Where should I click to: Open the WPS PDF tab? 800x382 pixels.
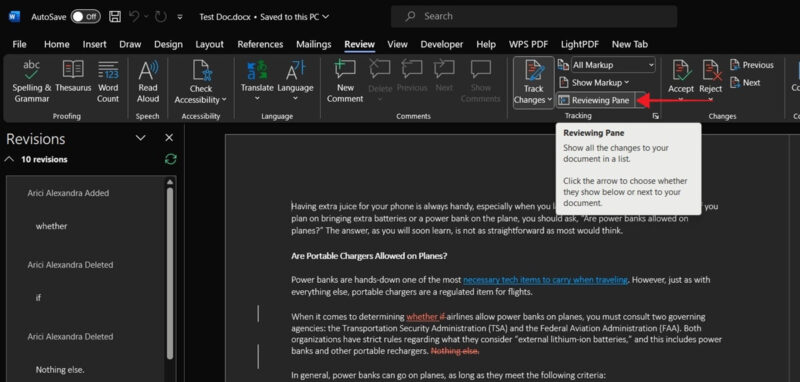click(x=529, y=44)
